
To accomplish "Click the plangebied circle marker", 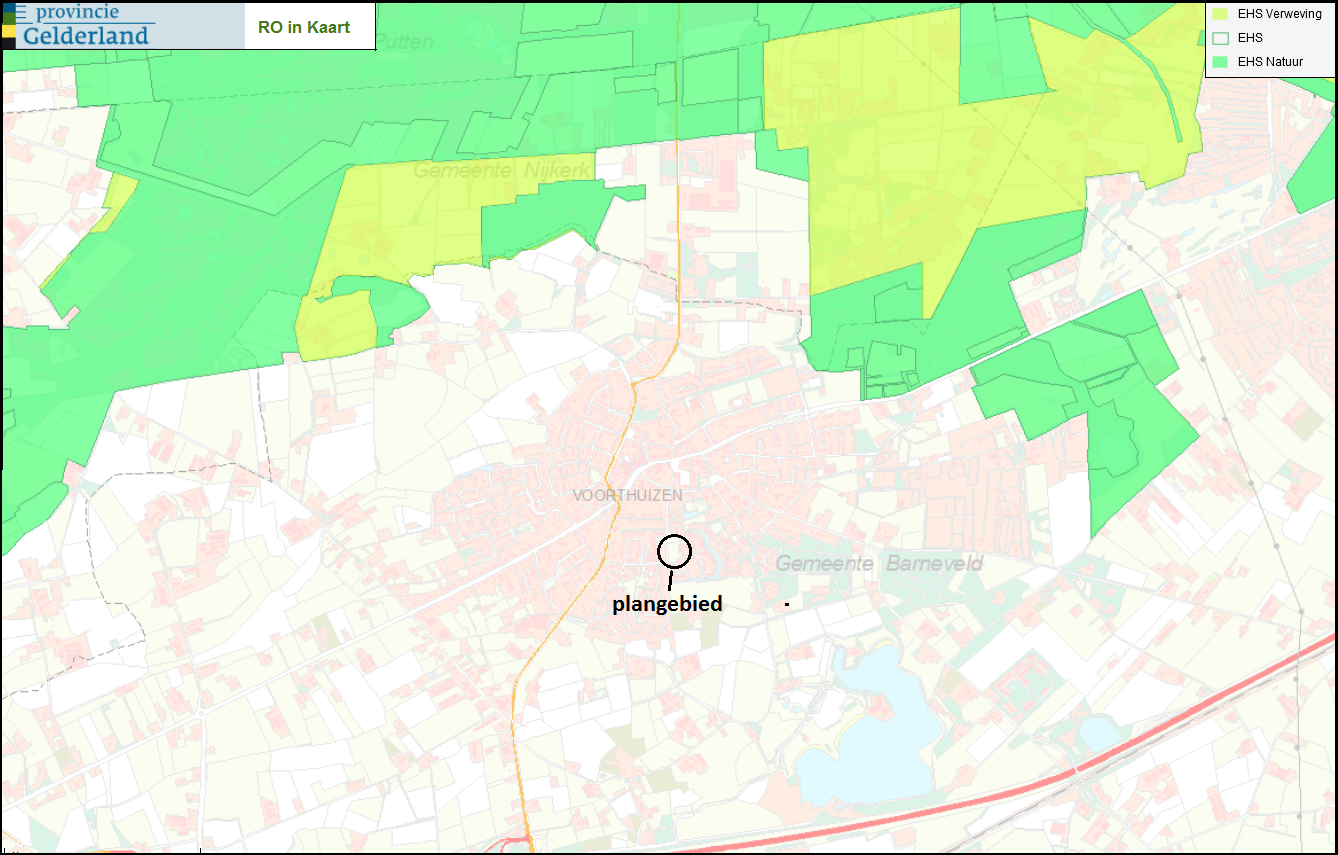I will 675,550.
